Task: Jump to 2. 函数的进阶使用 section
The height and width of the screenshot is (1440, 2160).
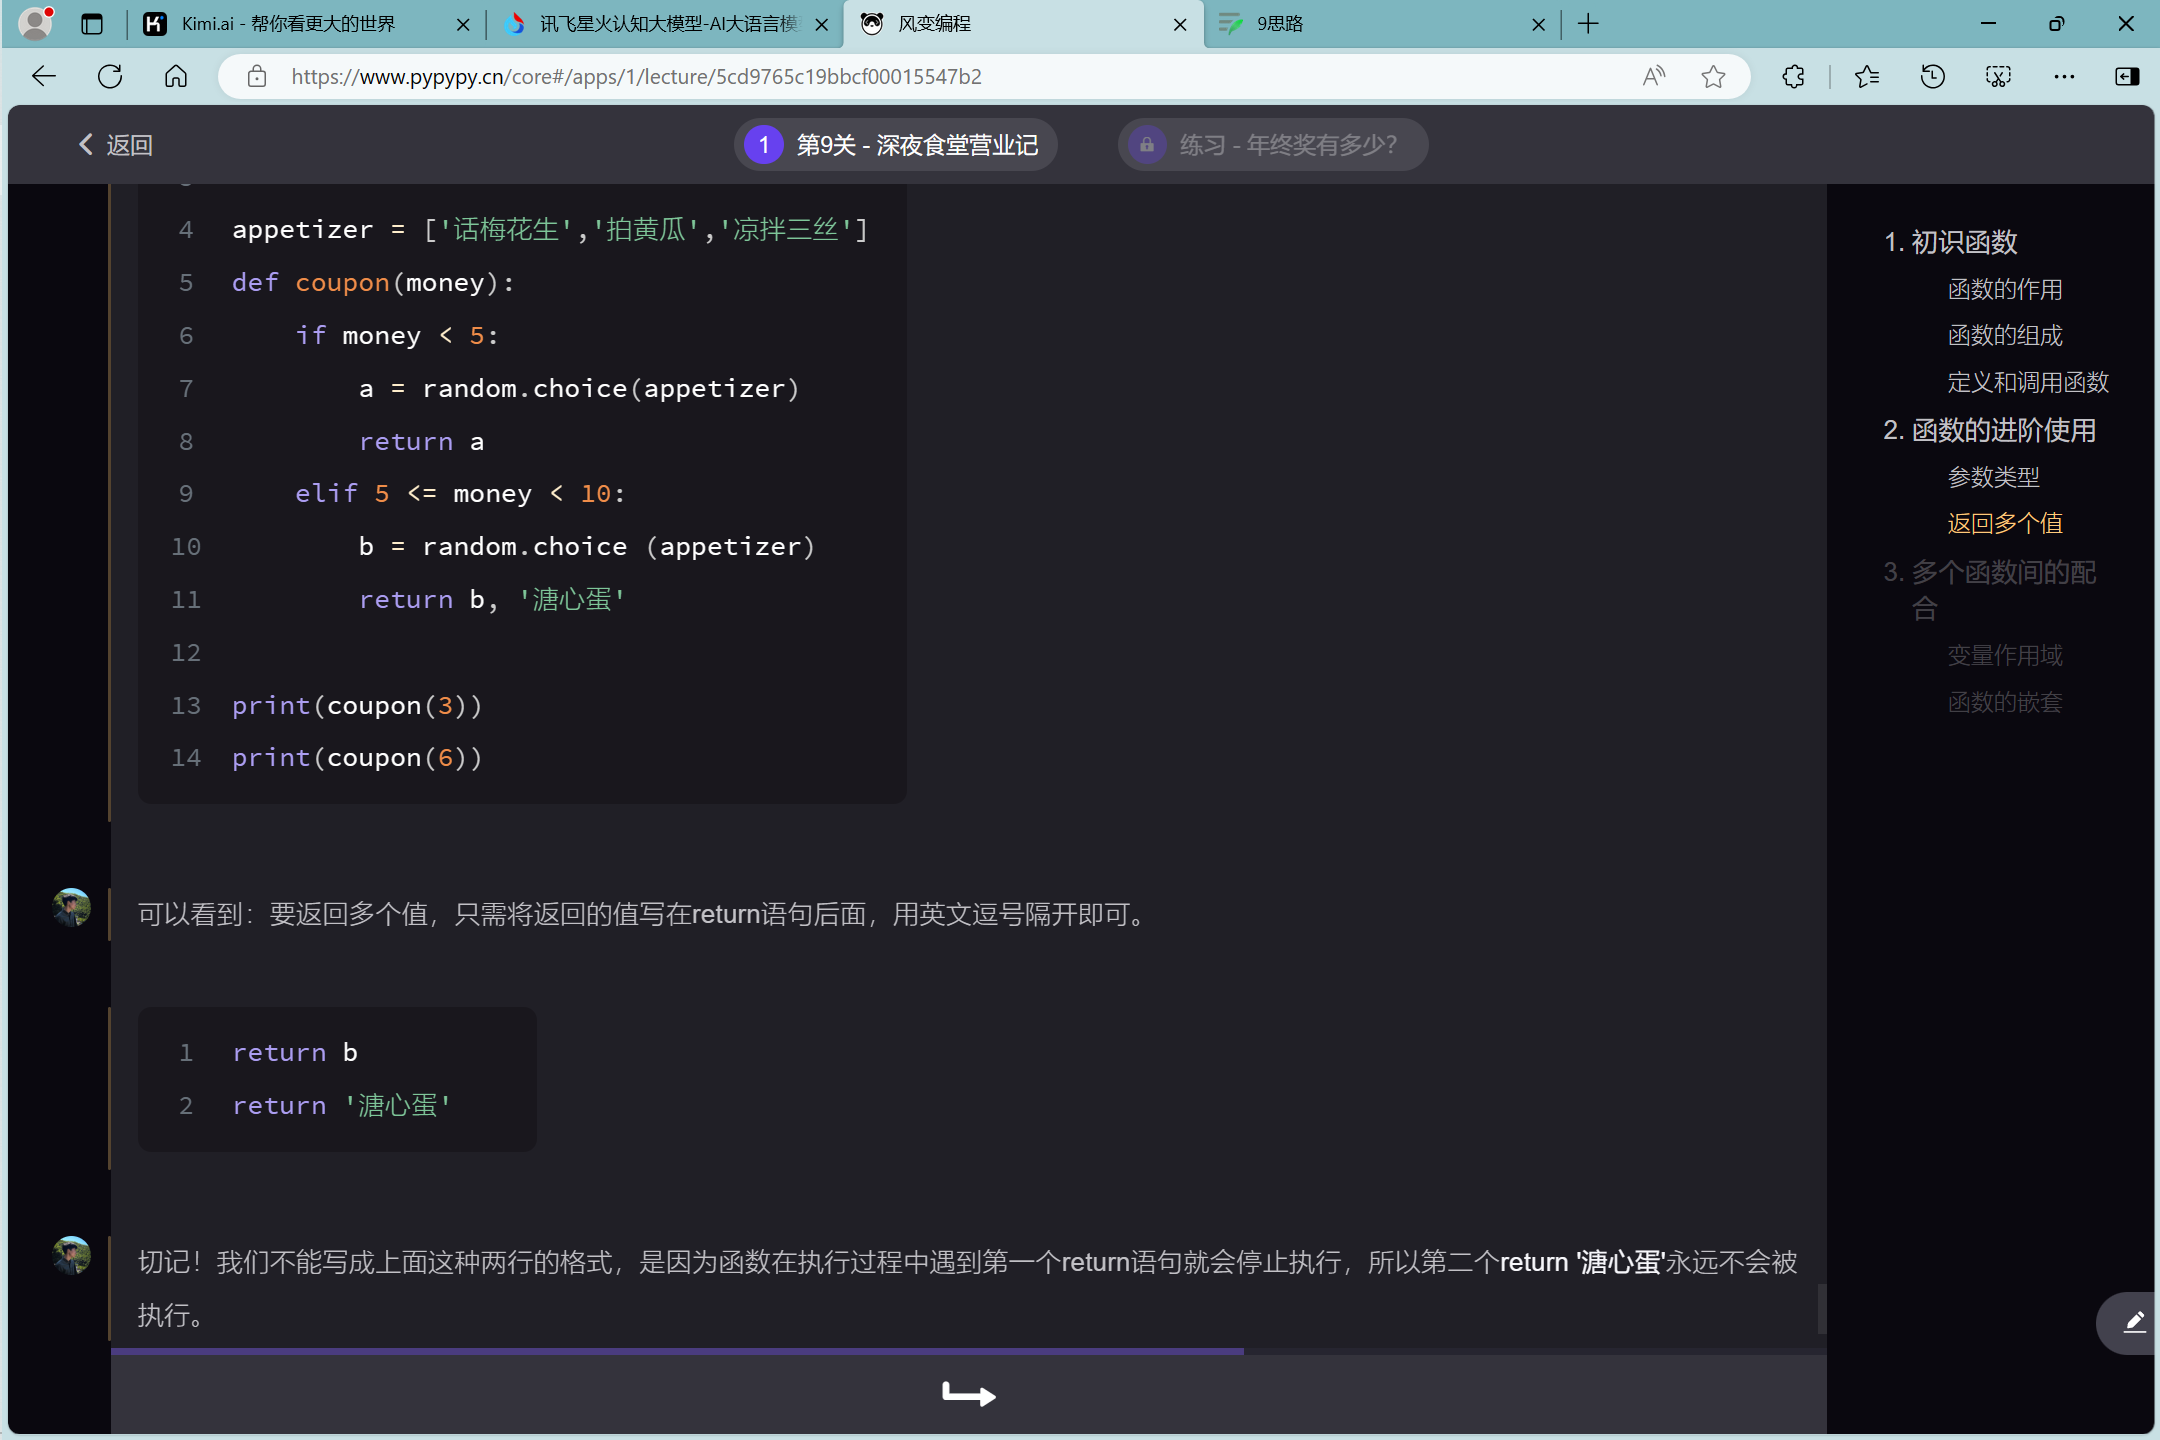Action: point(1989,430)
